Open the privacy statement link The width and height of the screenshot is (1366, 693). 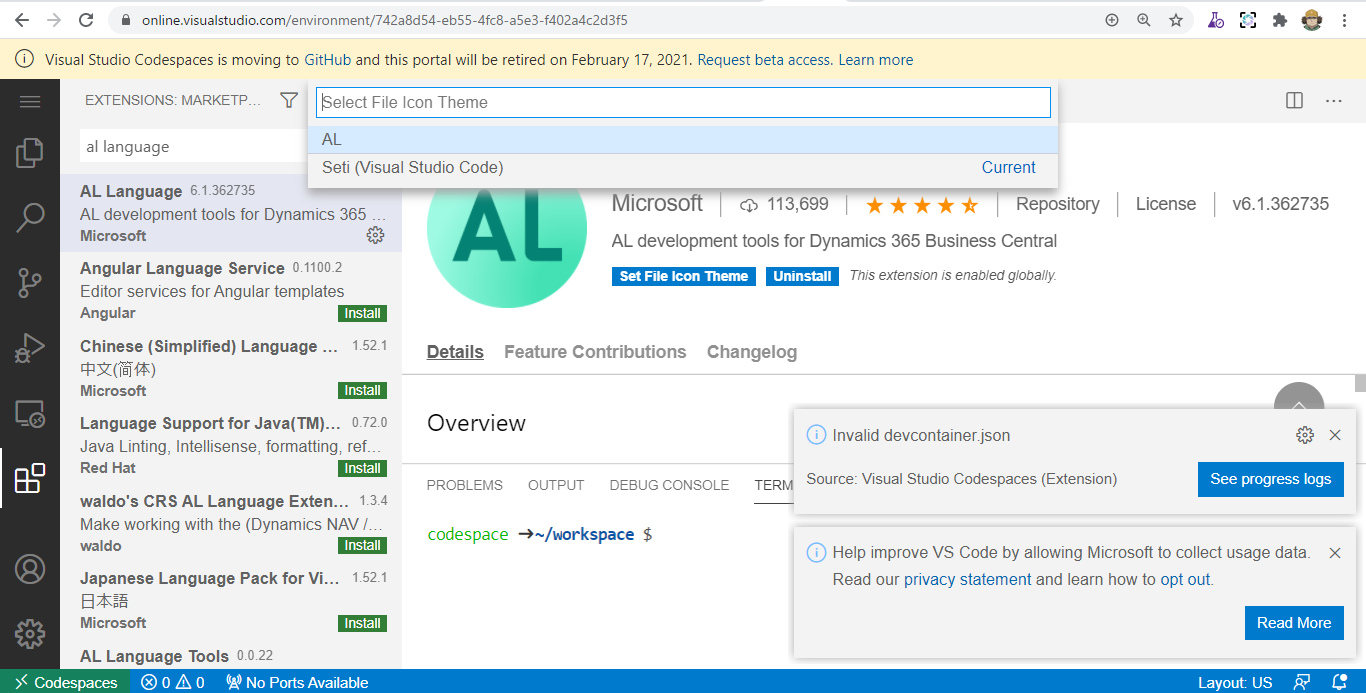click(967, 579)
